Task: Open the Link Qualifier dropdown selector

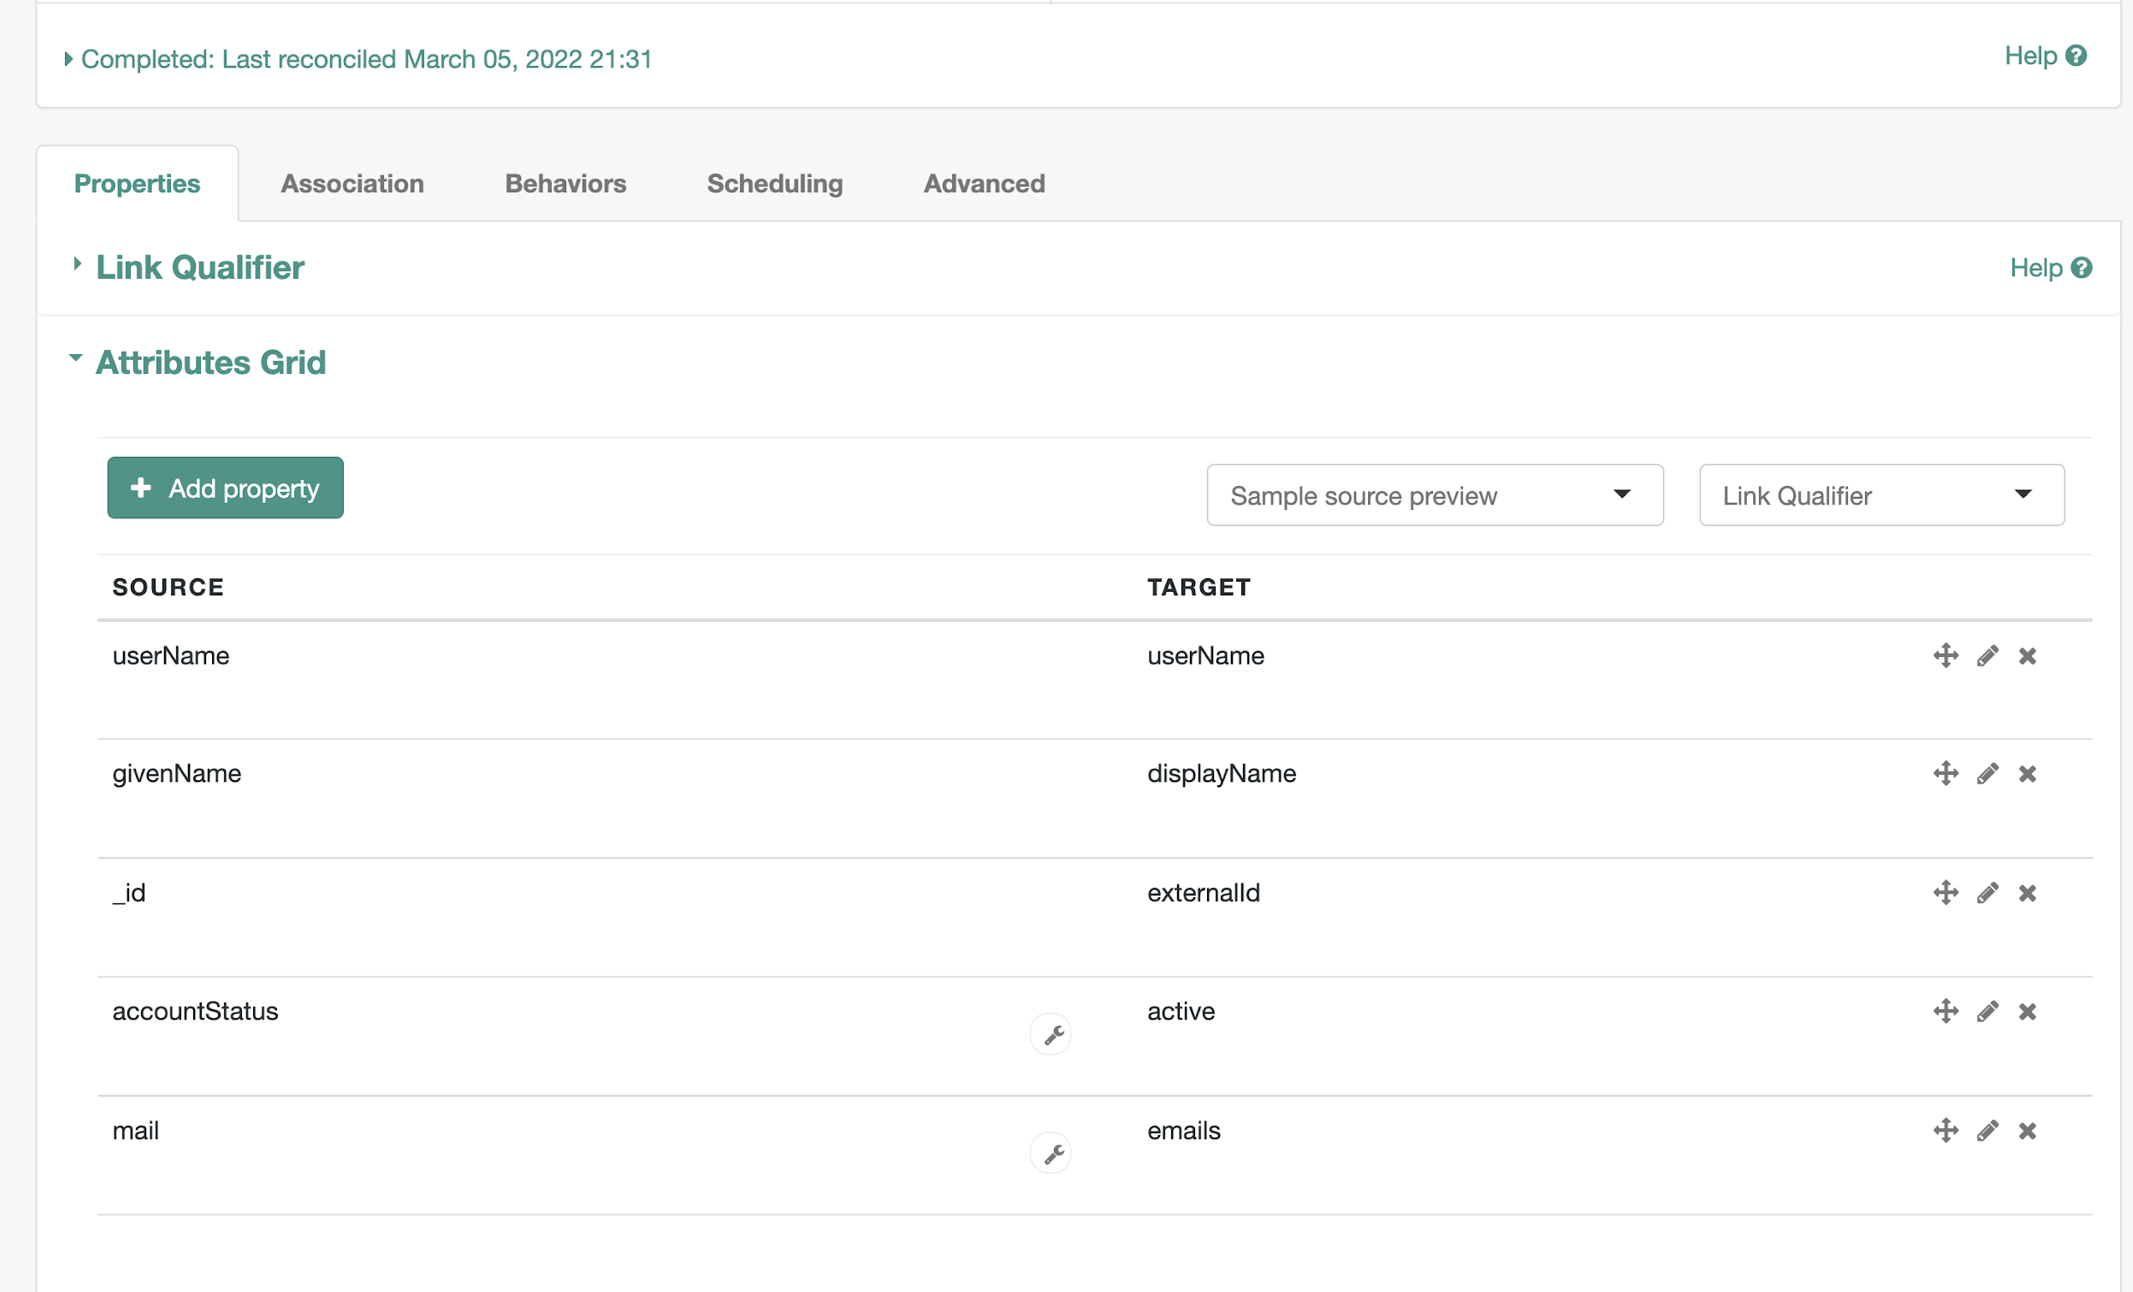Action: pos(1881,495)
